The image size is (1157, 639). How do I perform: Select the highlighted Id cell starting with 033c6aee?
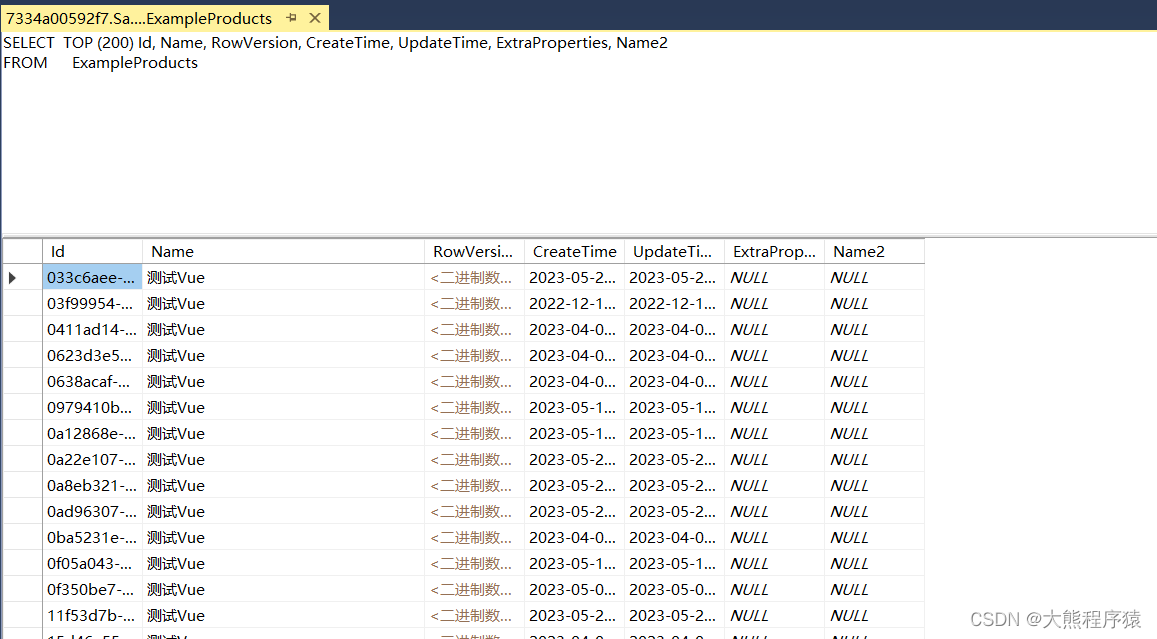tap(92, 277)
